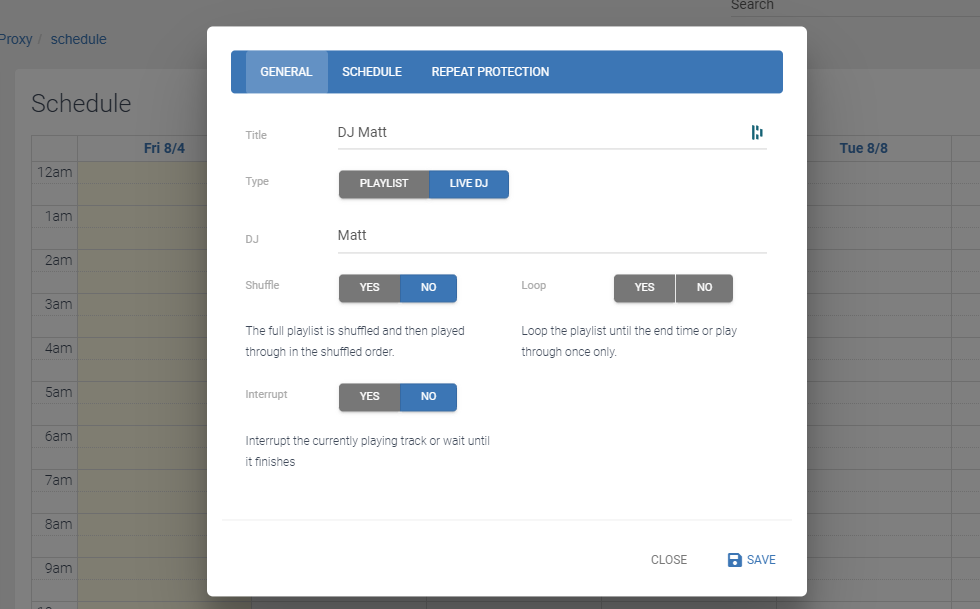Set Shuffle to NO
Viewport: 980px width, 609px height.
[428, 288]
